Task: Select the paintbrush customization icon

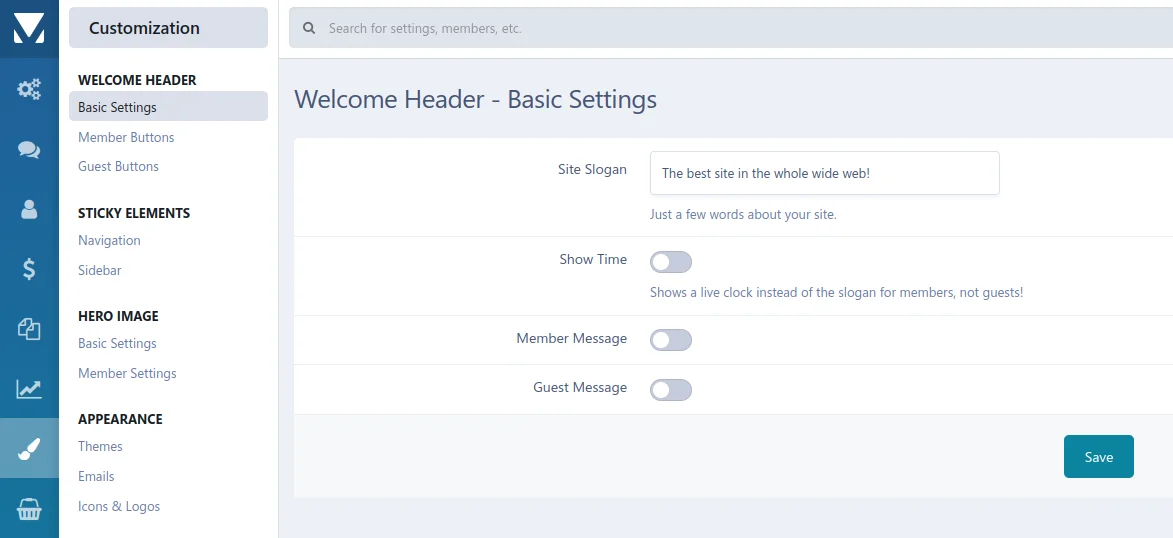Action: tap(29, 450)
